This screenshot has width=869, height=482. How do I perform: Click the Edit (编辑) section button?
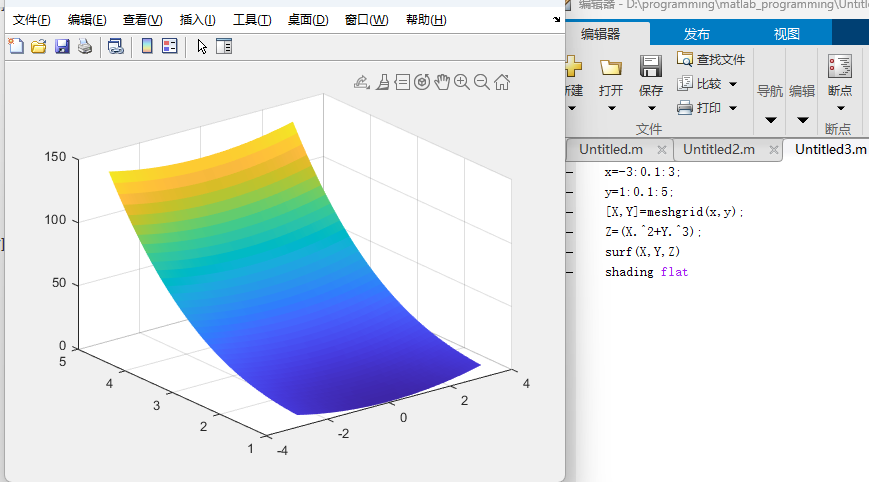(x=802, y=90)
